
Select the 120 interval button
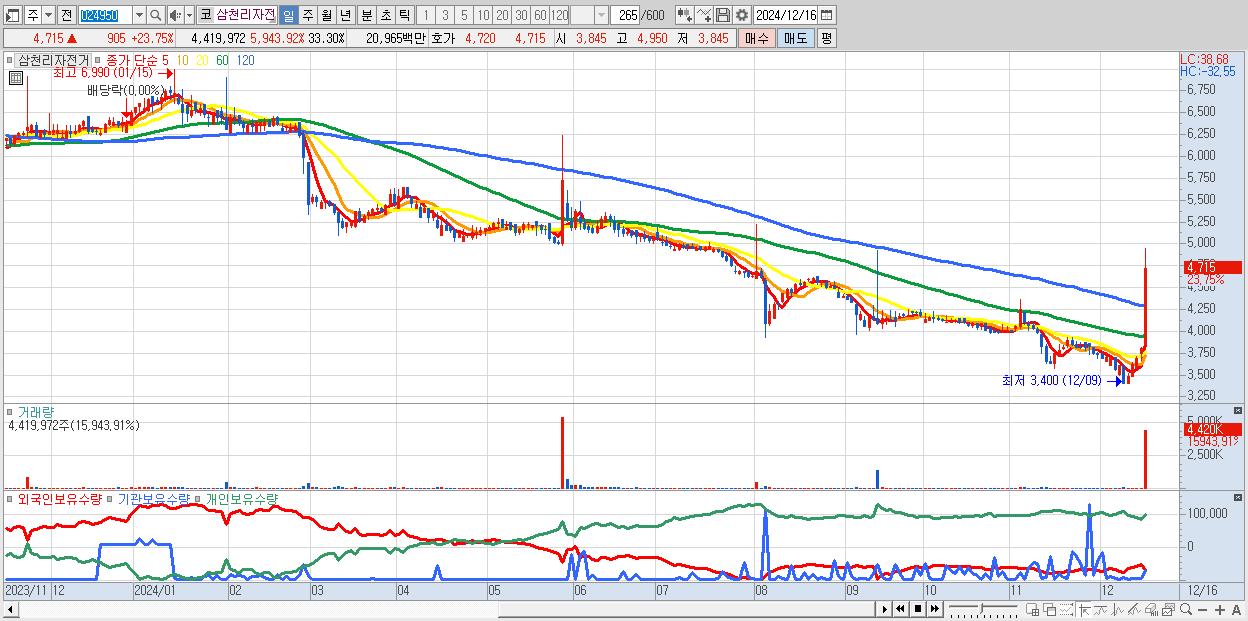click(x=560, y=15)
